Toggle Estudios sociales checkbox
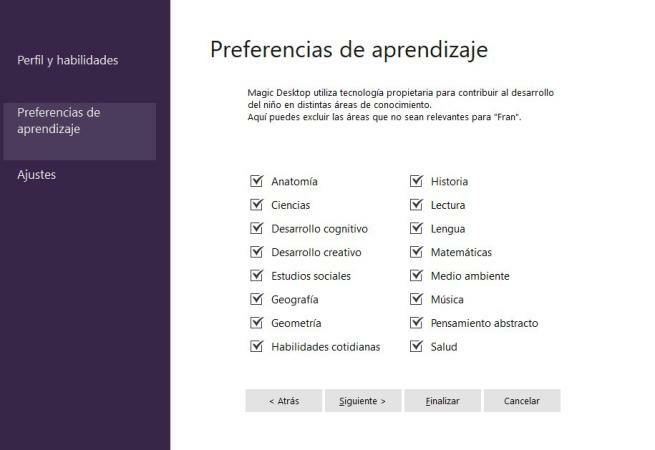655x450 pixels. (255, 276)
